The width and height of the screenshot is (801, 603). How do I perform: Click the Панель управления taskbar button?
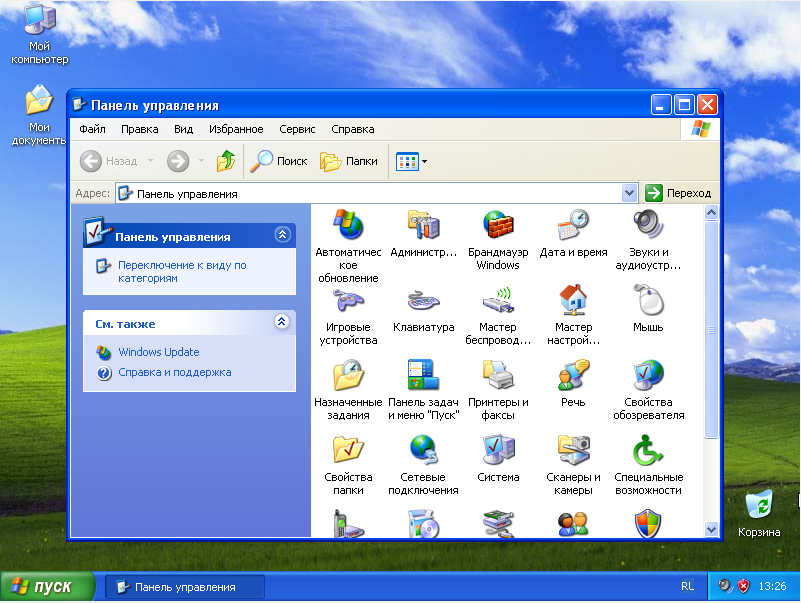pyautogui.click(x=185, y=587)
